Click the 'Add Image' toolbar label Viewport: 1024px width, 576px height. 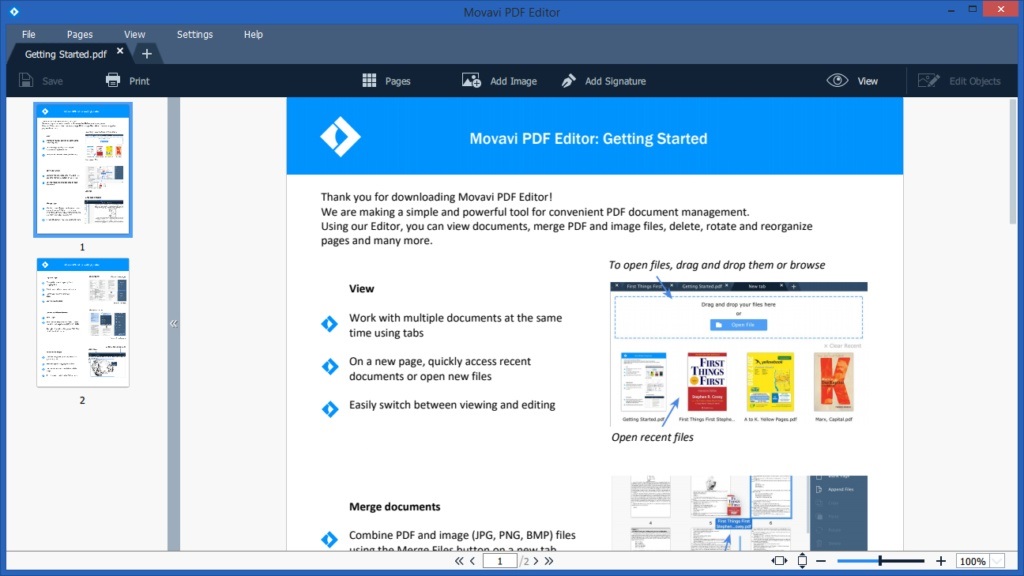513,81
